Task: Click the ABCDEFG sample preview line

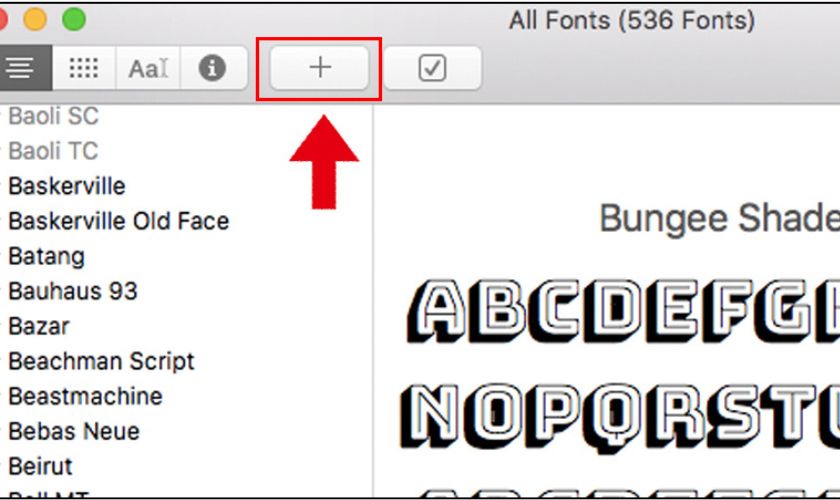Action: click(x=623, y=311)
